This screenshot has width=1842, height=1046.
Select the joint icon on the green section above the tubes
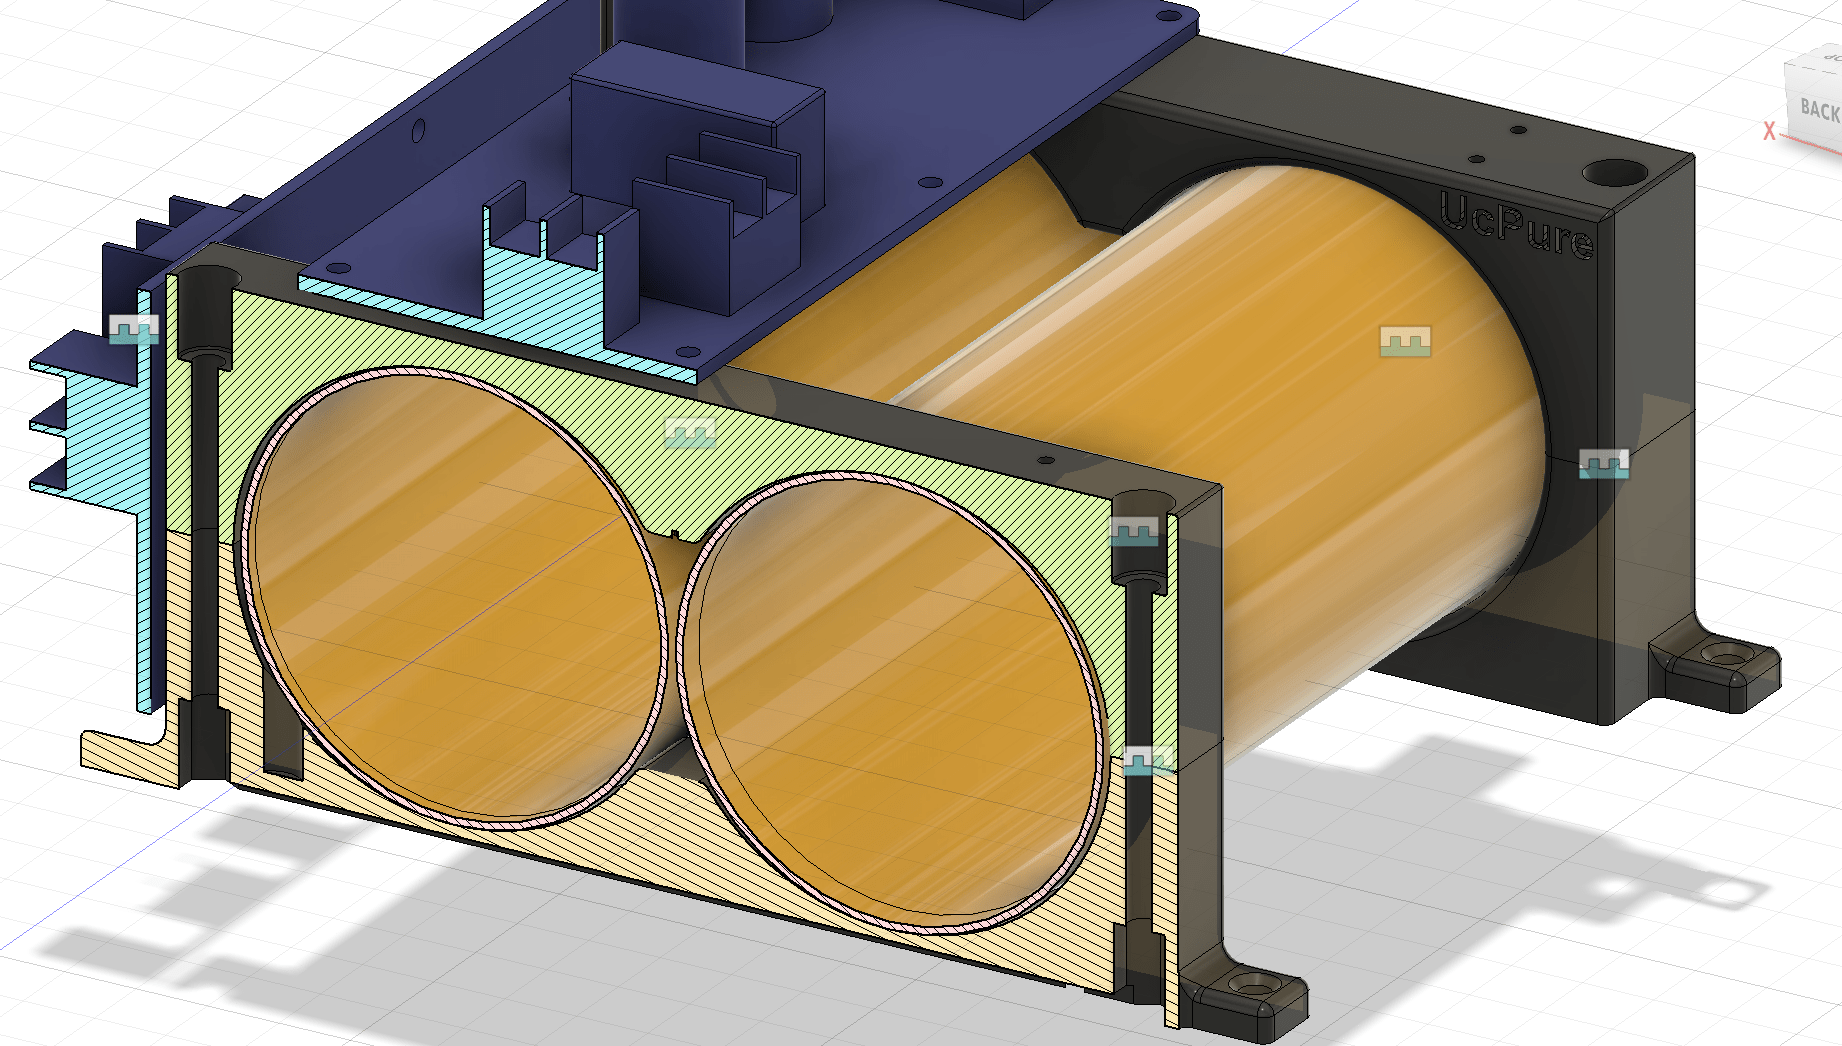(690, 432)
